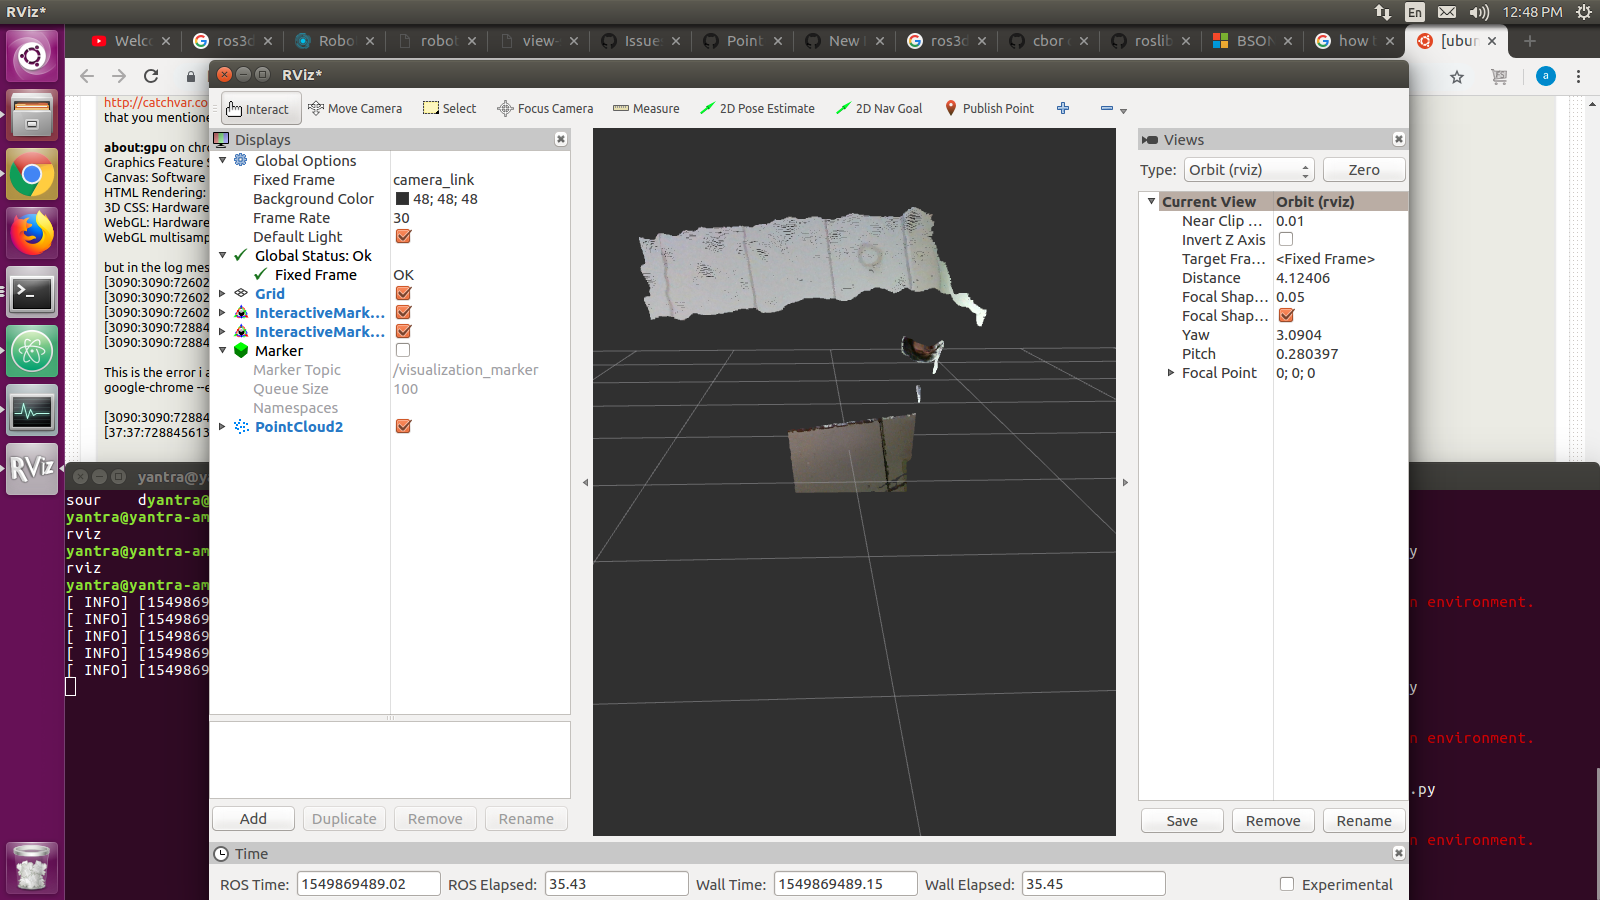Add a new tool with plus icon
This screenshot has width=1600, height=900.
pyautogui.click(x=1063, y=108)
